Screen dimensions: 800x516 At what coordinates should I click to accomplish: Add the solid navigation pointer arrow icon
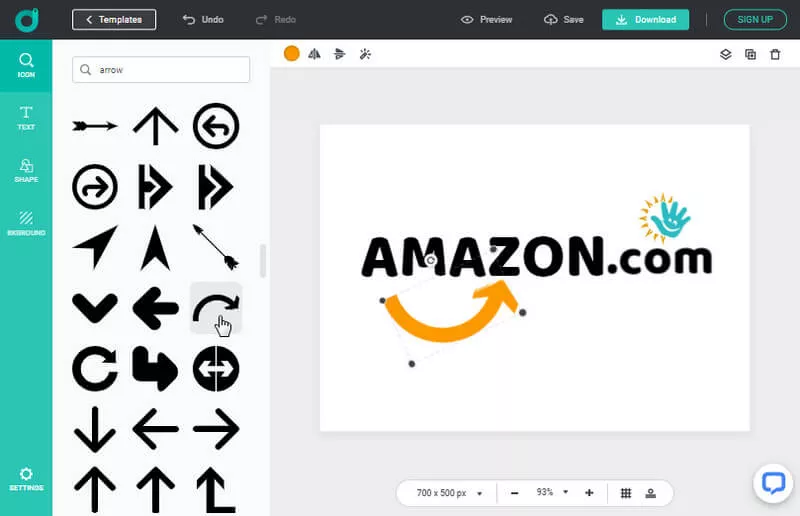coord(95,247)
